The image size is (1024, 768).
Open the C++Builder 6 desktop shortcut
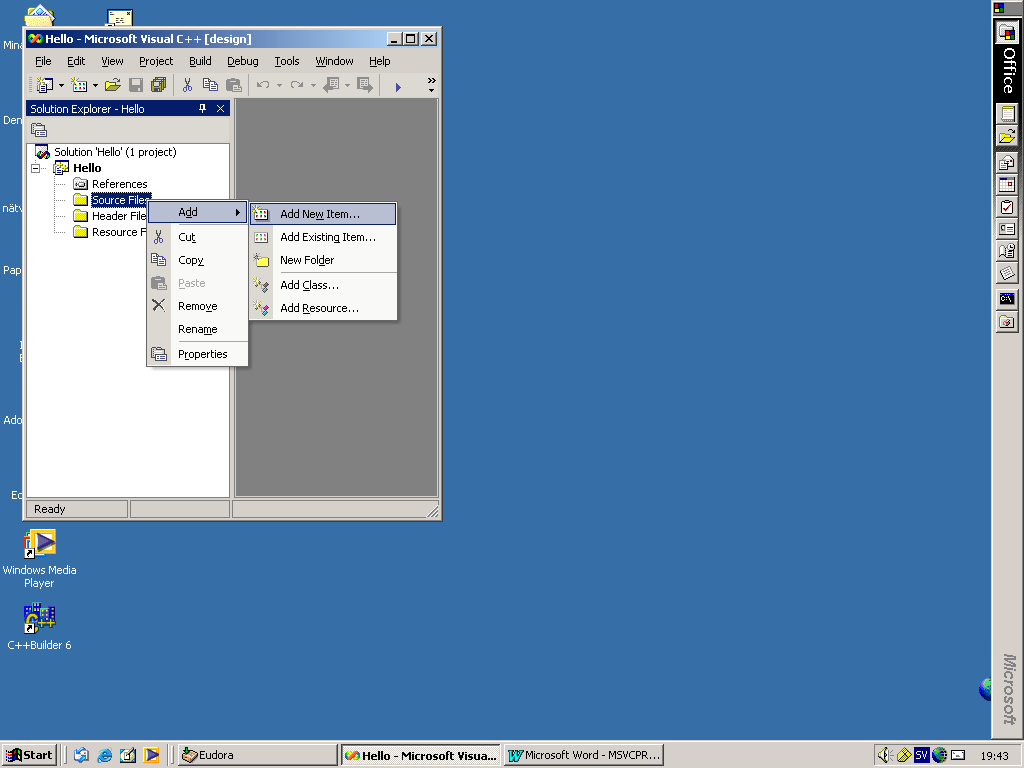[x=39, y=628]
